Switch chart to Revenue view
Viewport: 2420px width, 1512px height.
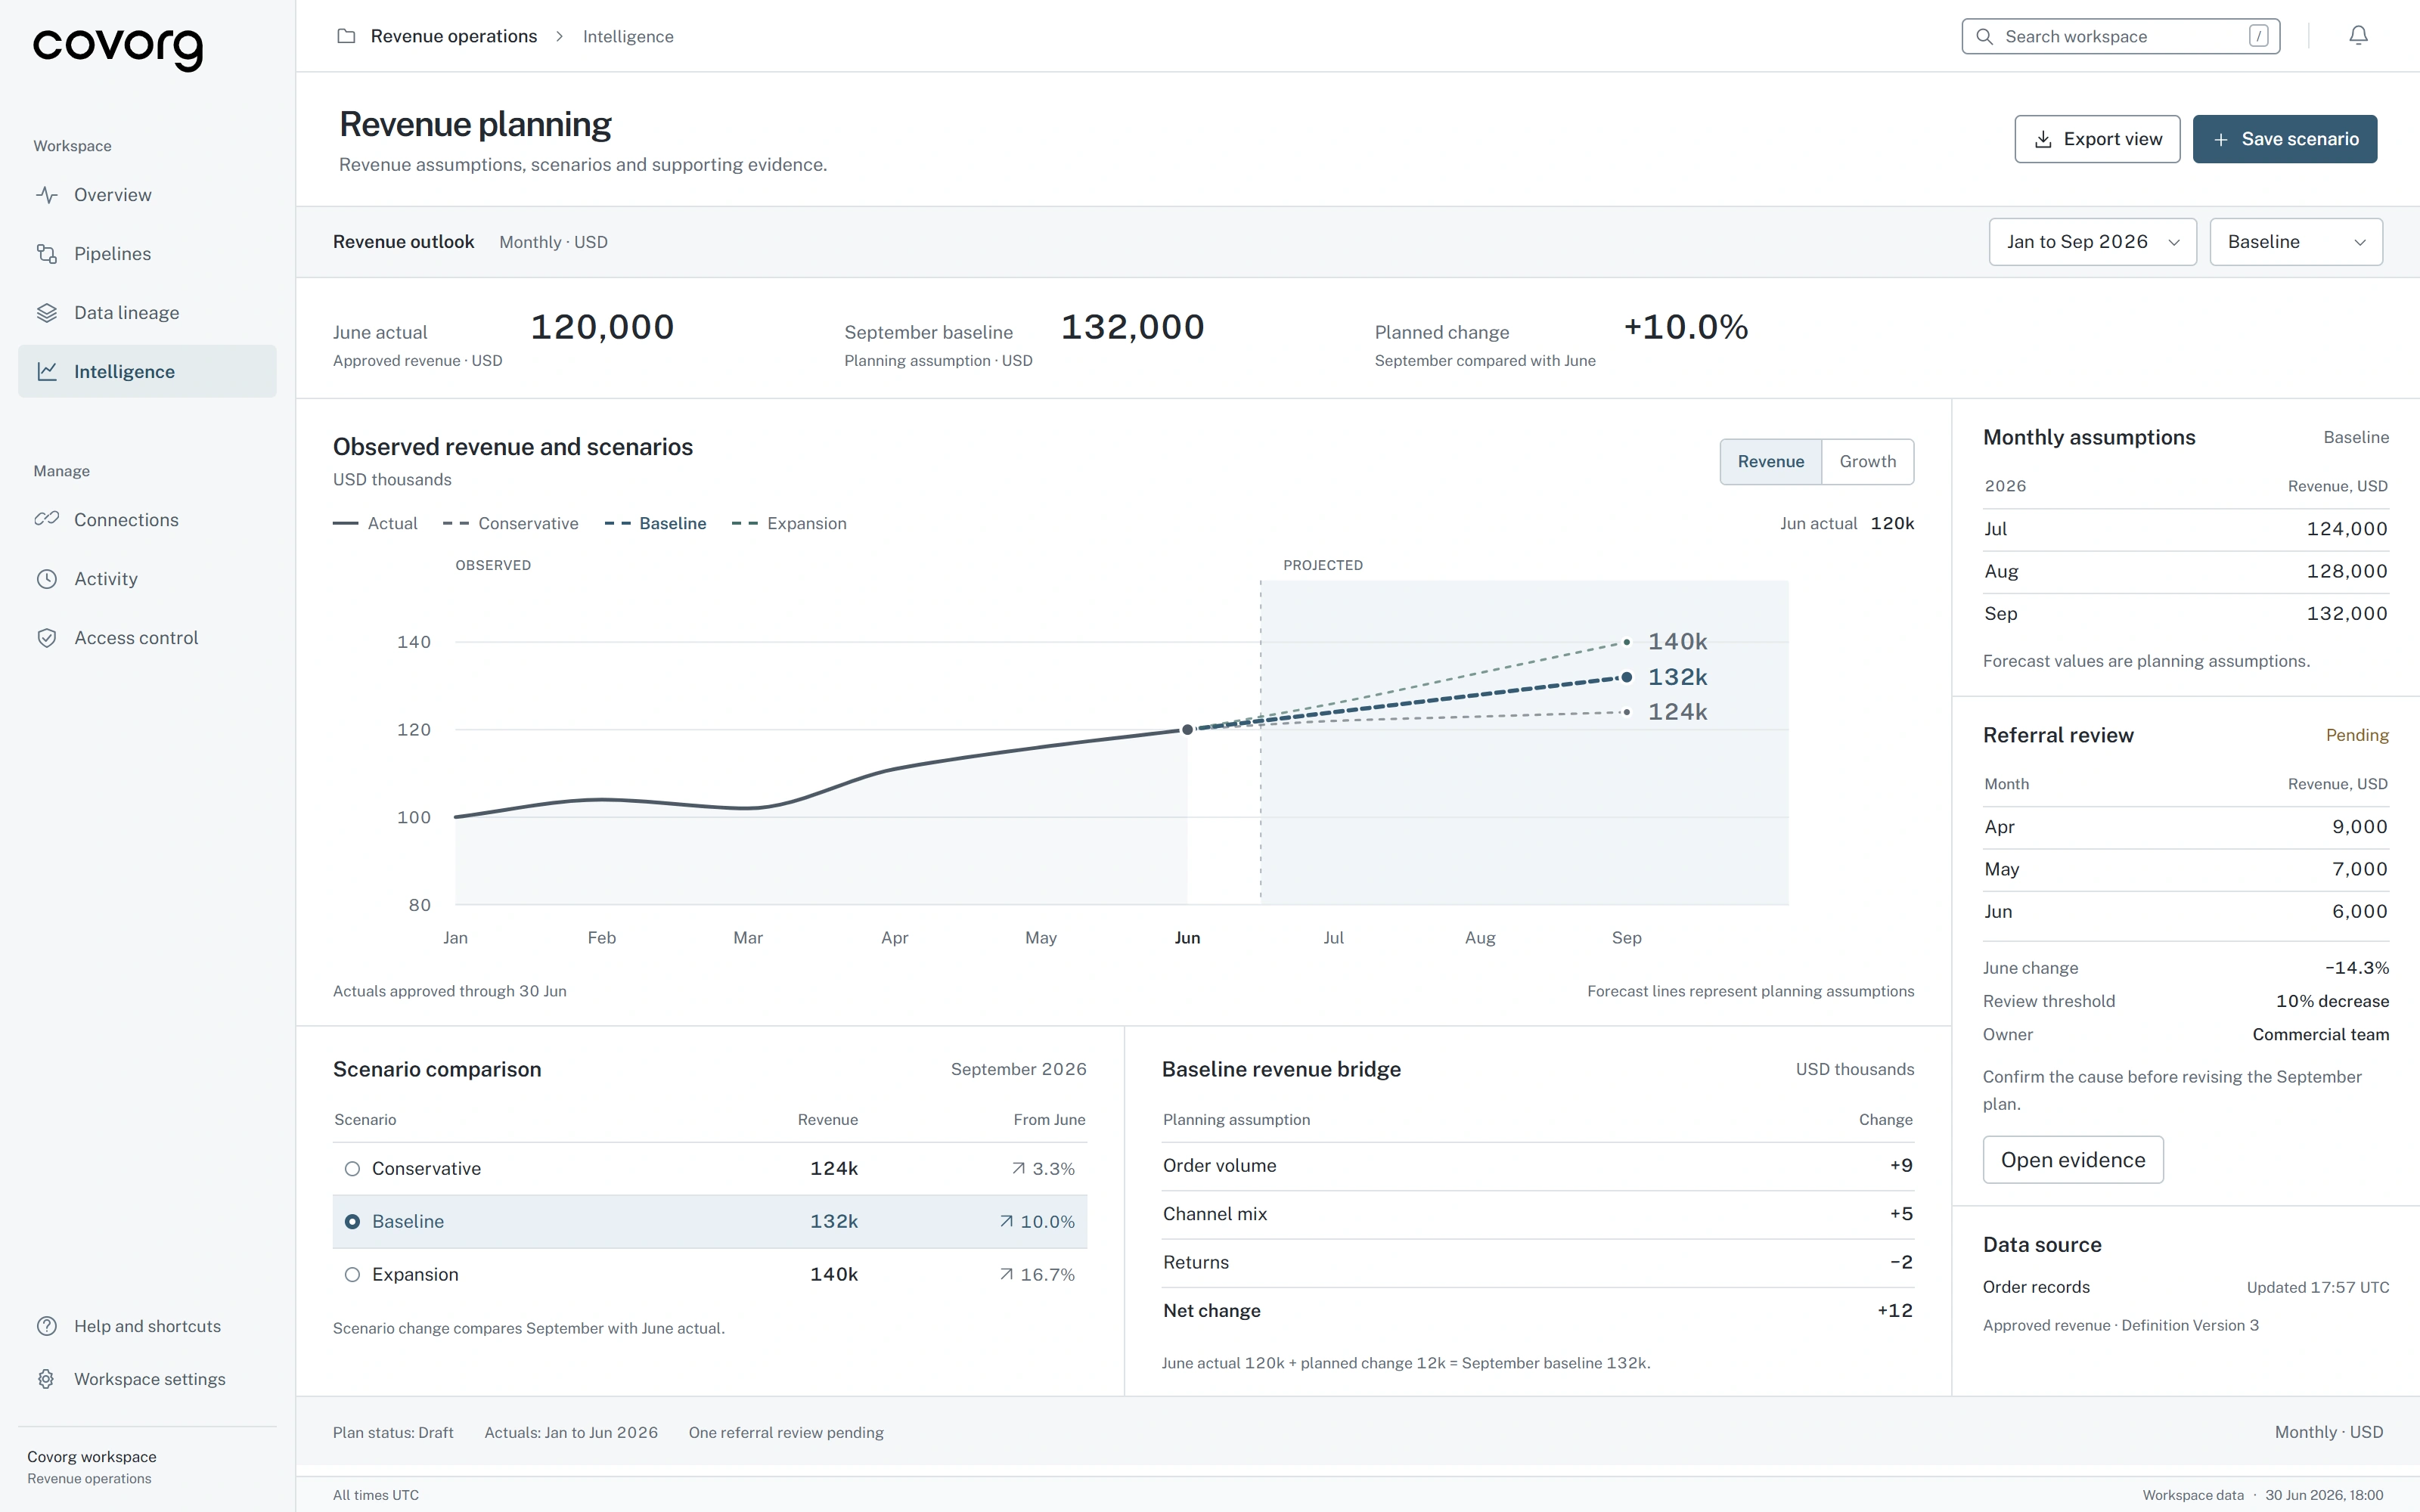coord(1770,462)
